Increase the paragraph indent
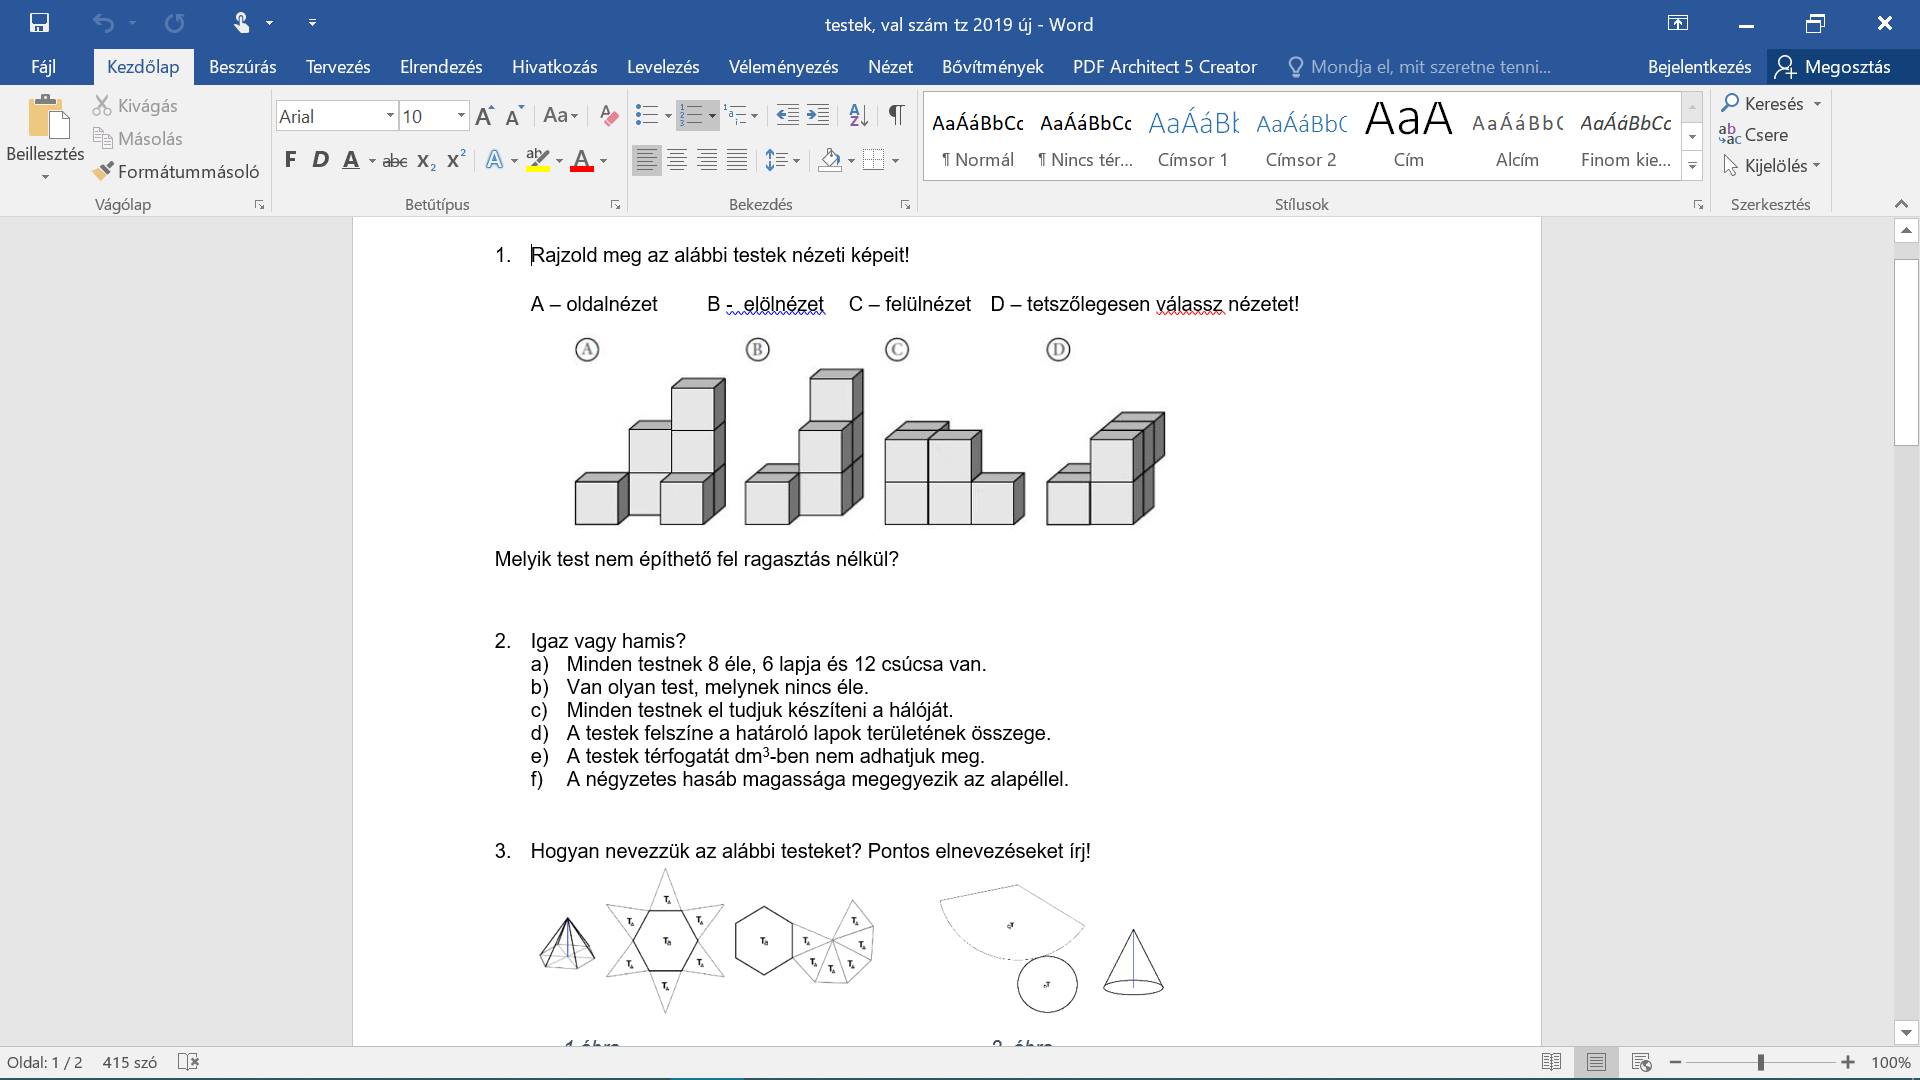This screenshot has height=1080, width=1920. 818,115
